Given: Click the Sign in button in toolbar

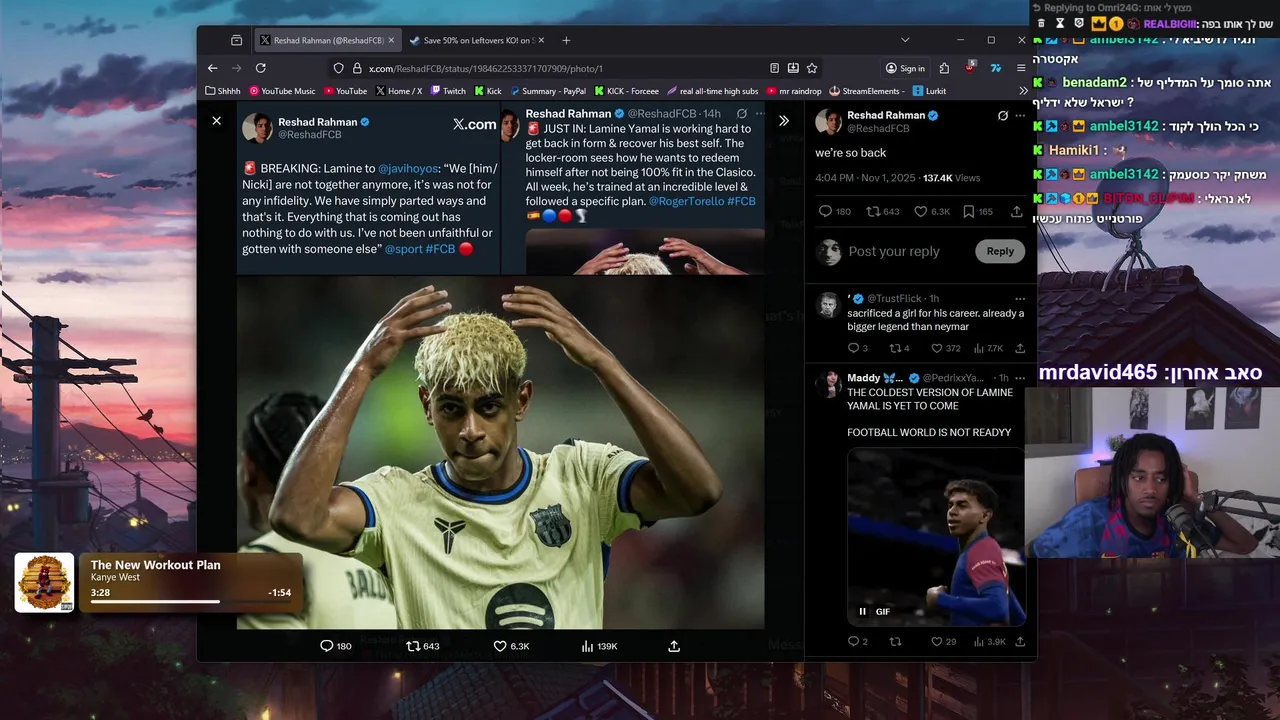Looking at the screenshot, I should click(x=905, y=68).
